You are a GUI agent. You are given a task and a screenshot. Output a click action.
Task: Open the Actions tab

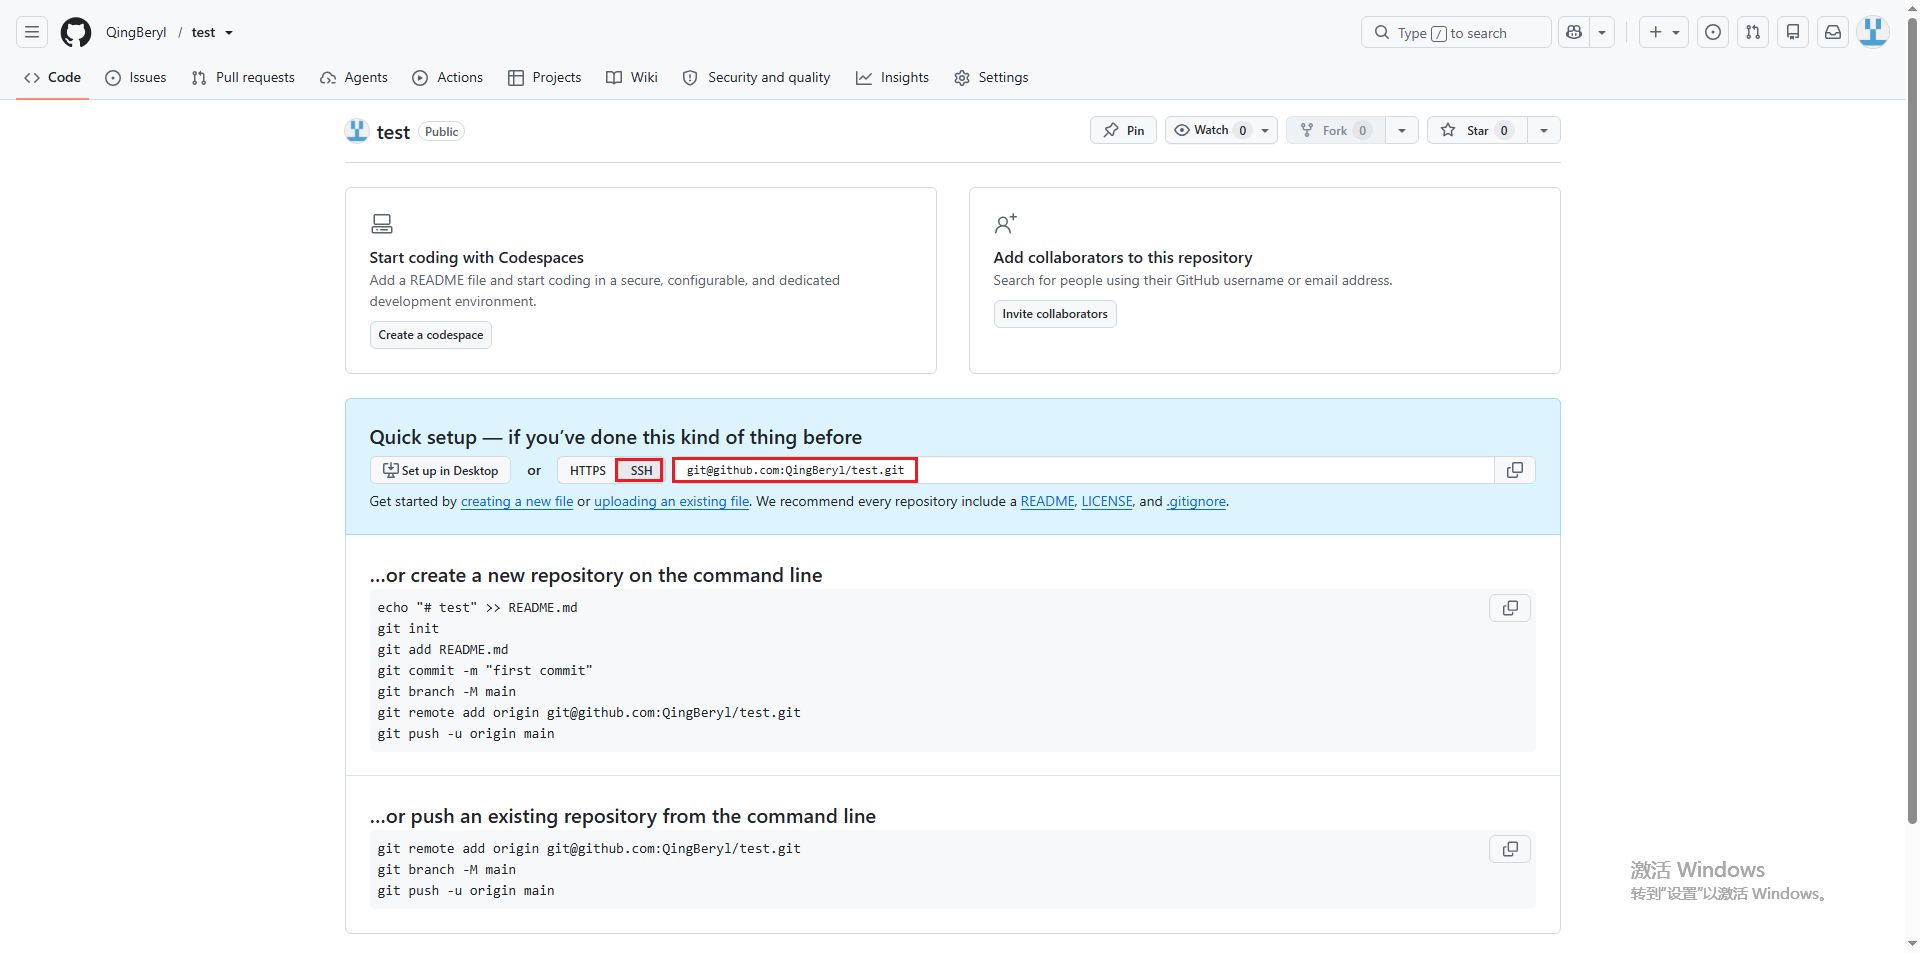(x=448, y=77)
